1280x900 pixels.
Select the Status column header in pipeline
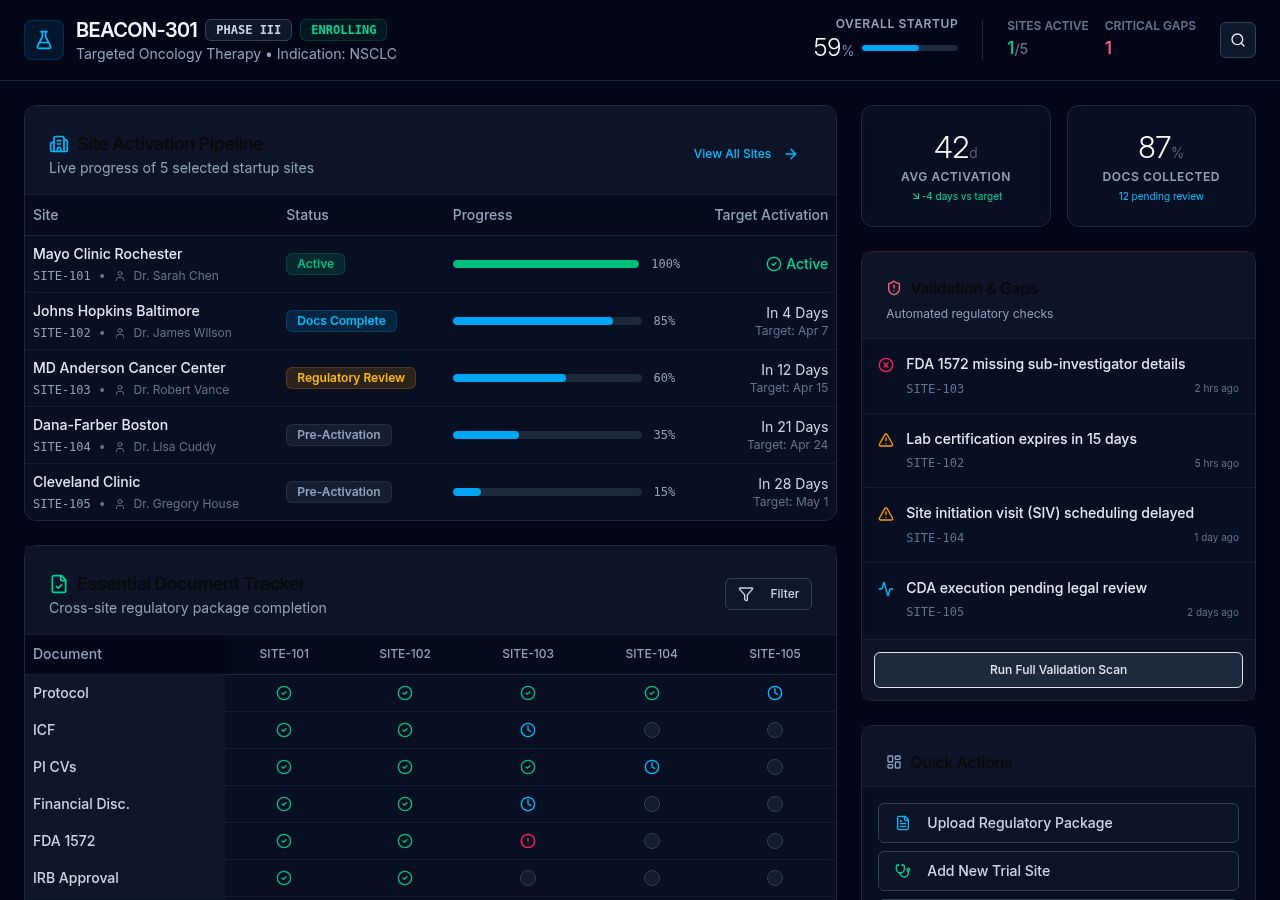pos(307,215)
